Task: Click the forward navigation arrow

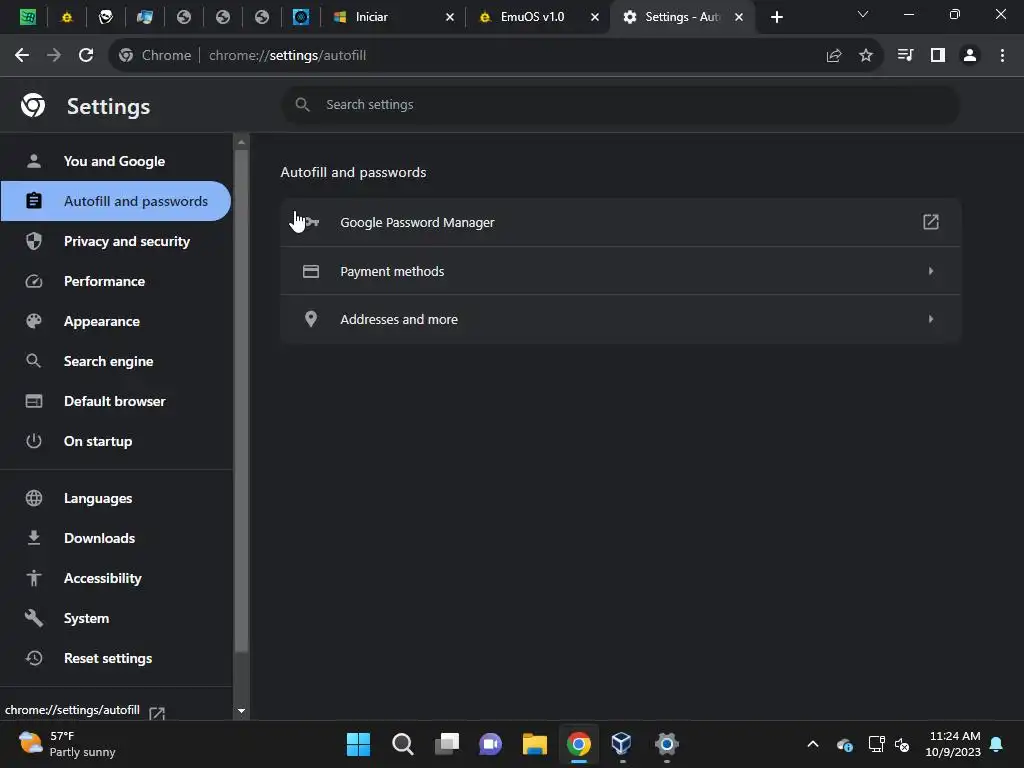Action: [54, 56]
